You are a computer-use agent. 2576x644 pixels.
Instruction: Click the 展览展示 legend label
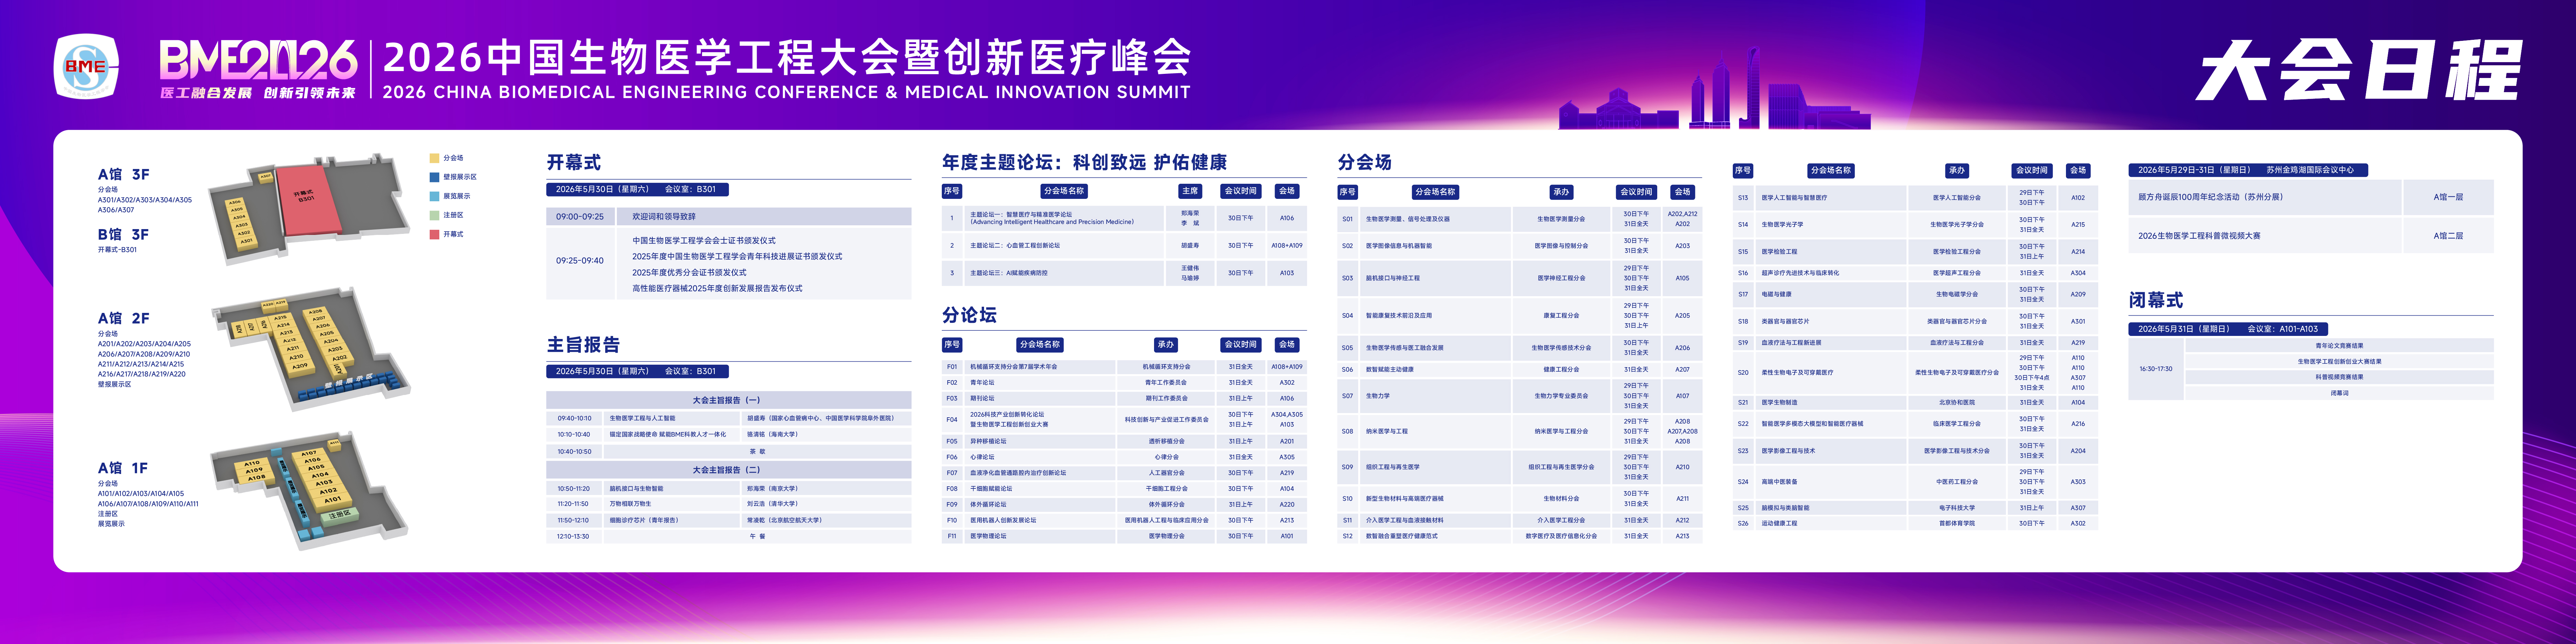[x=457, y=196]
